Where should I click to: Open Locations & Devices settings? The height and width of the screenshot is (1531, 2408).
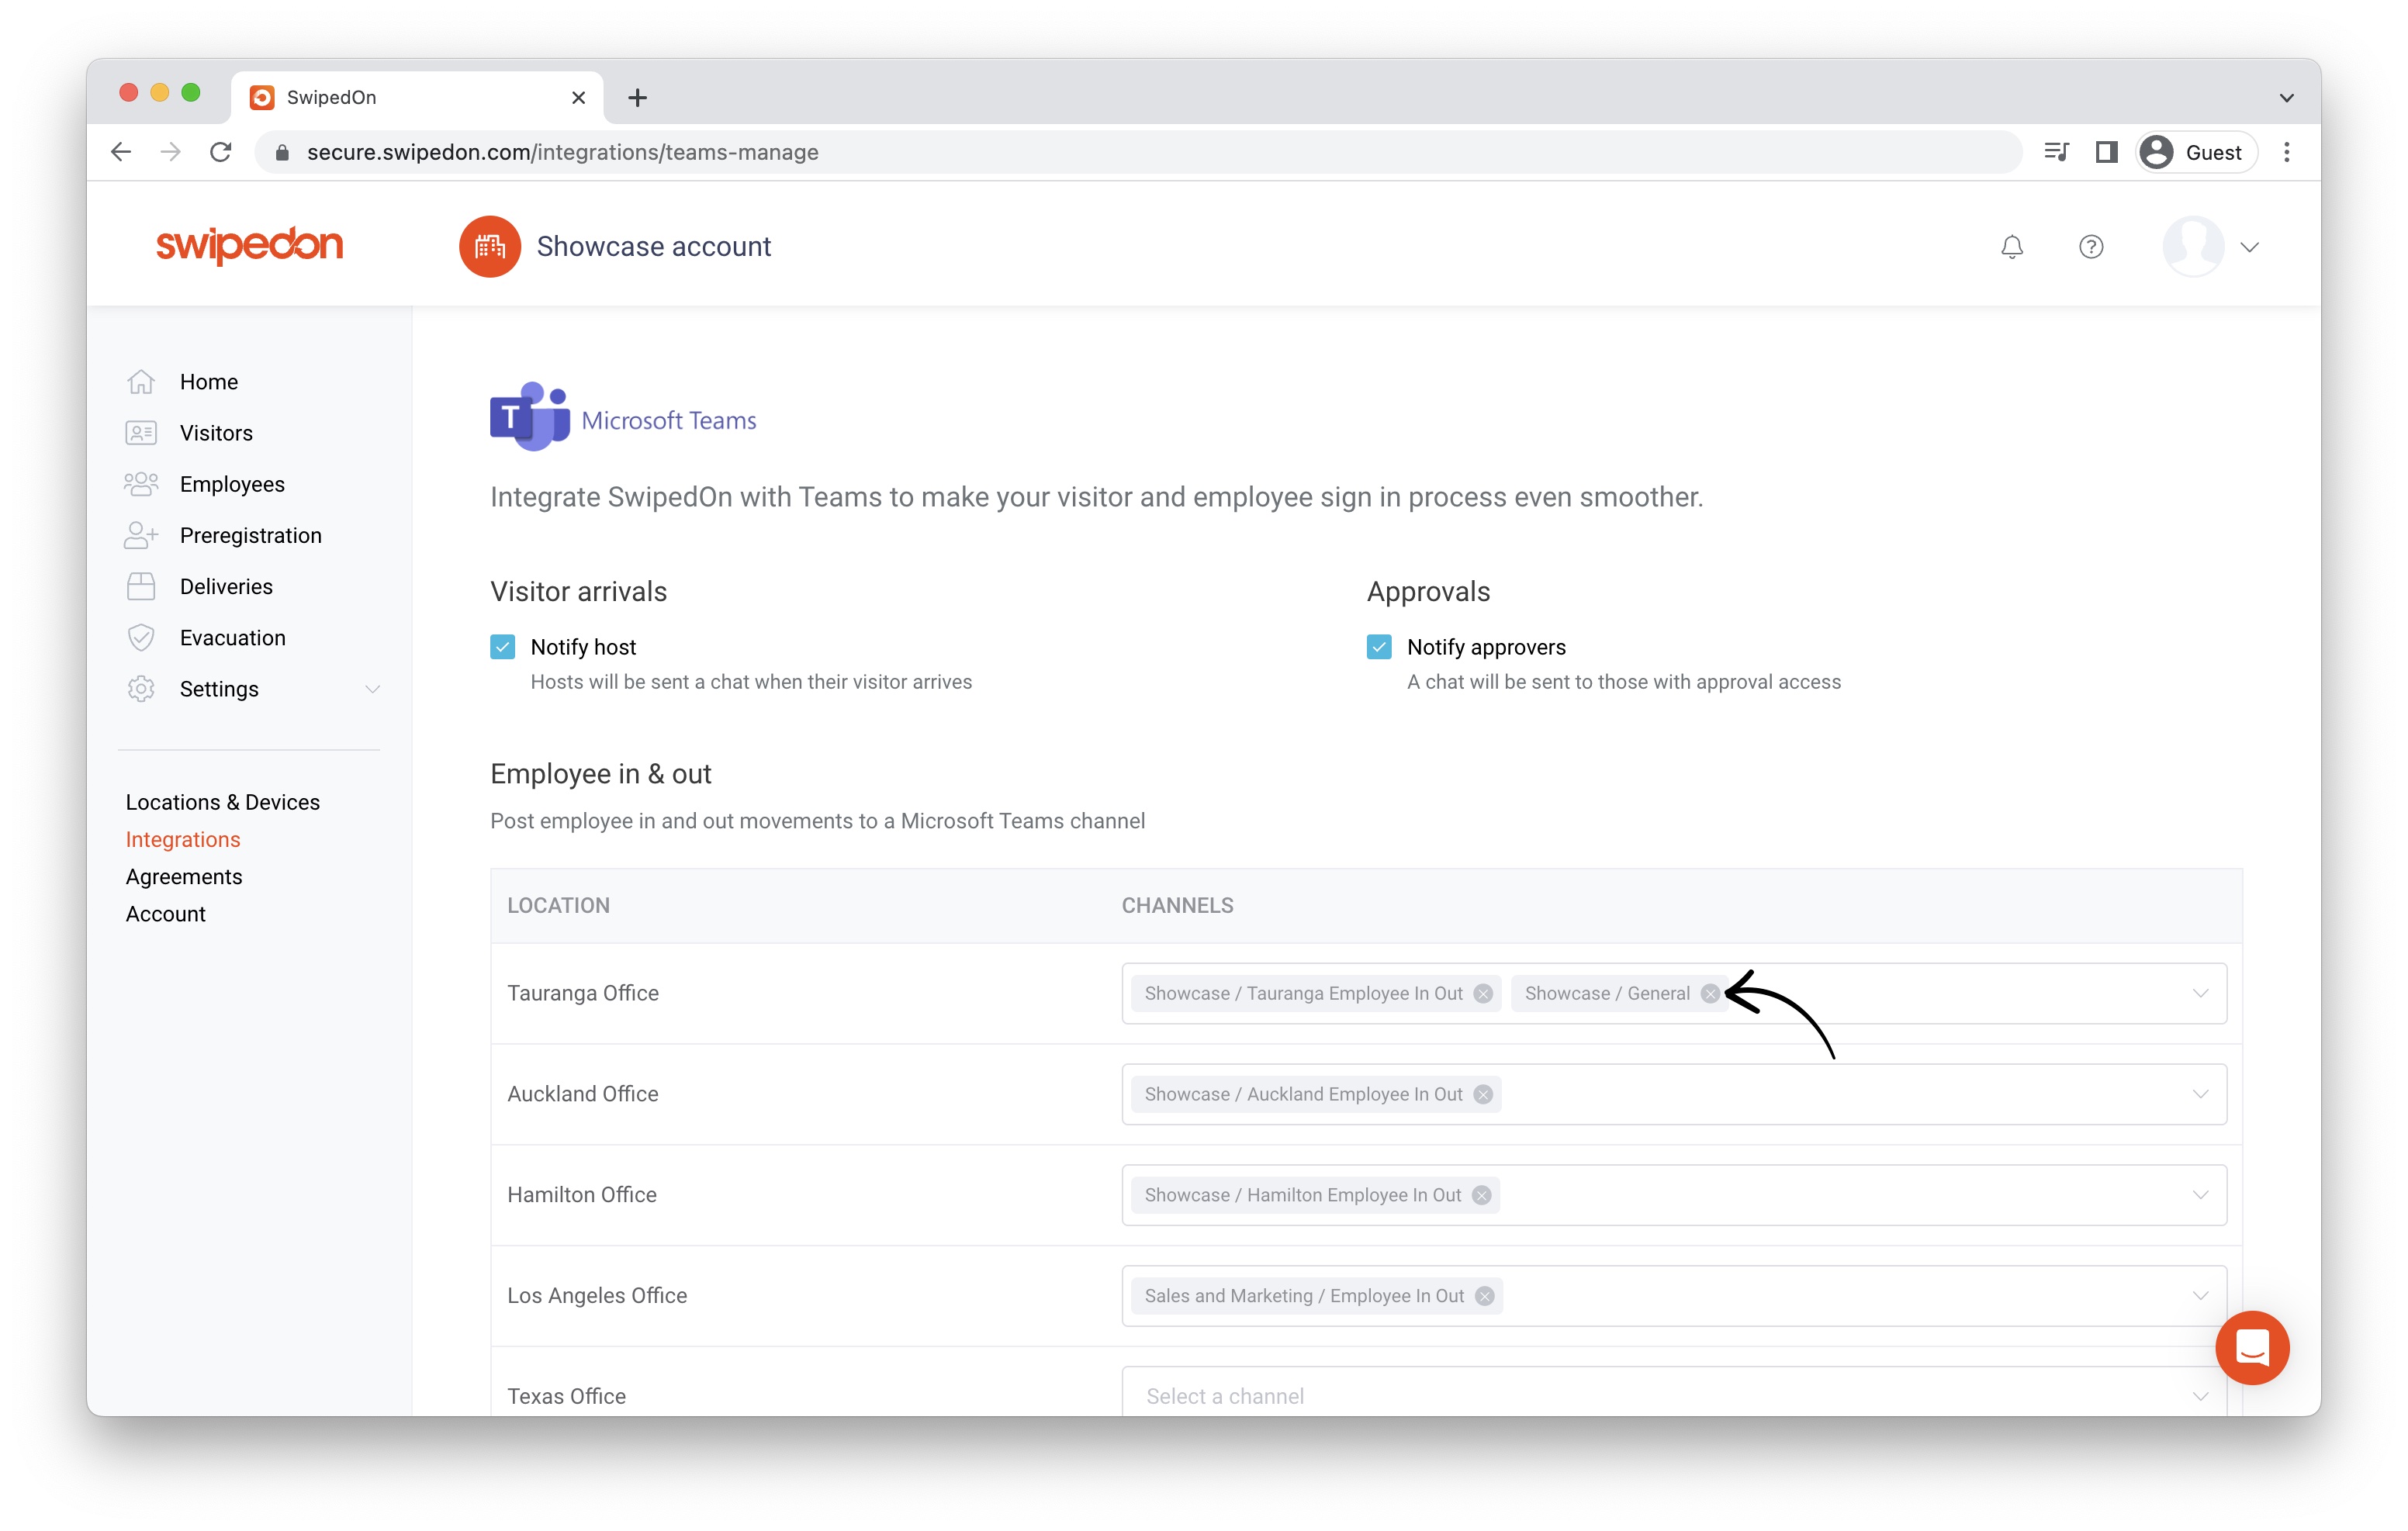point(223,802)
